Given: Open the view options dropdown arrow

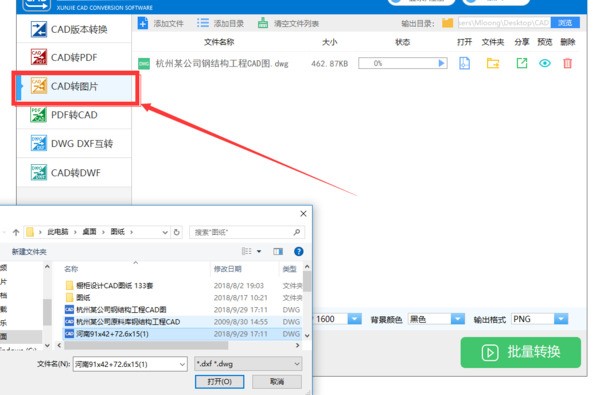Looking at the screenshot, I should 259,251.
